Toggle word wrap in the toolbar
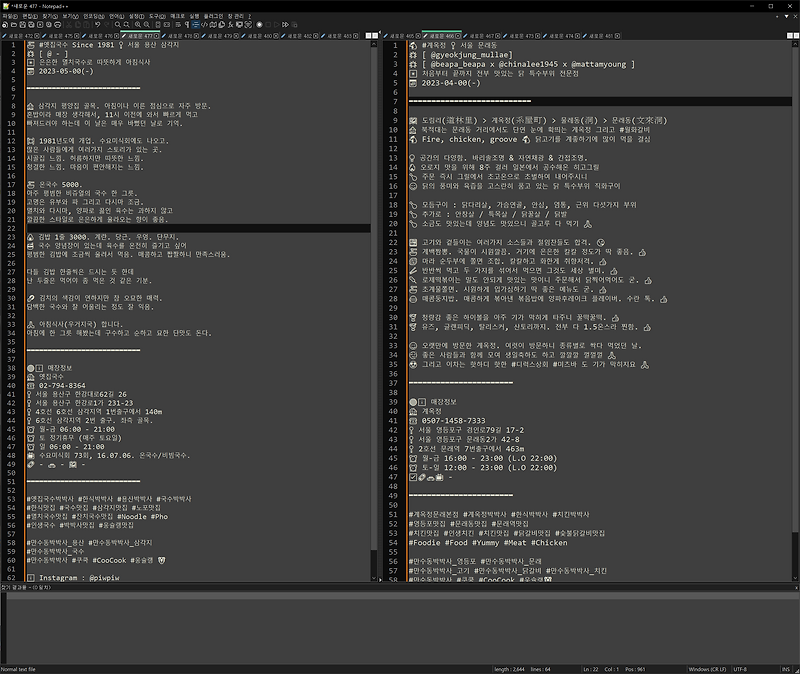The height and width of the screenshot is (674, 800). coord(178,24)
